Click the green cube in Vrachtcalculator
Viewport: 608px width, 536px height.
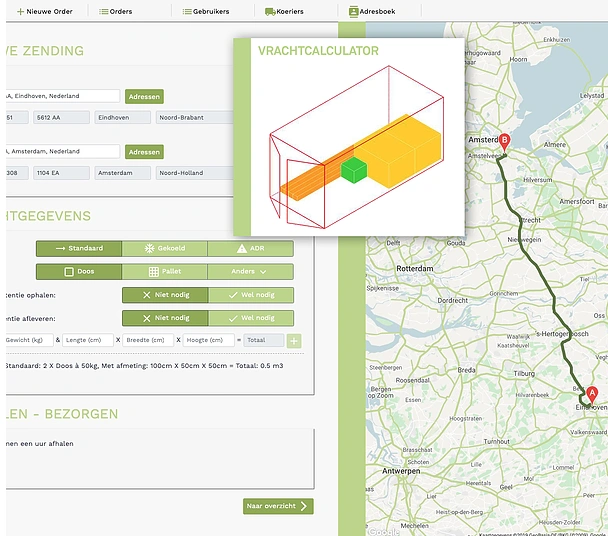pos(354,170)
